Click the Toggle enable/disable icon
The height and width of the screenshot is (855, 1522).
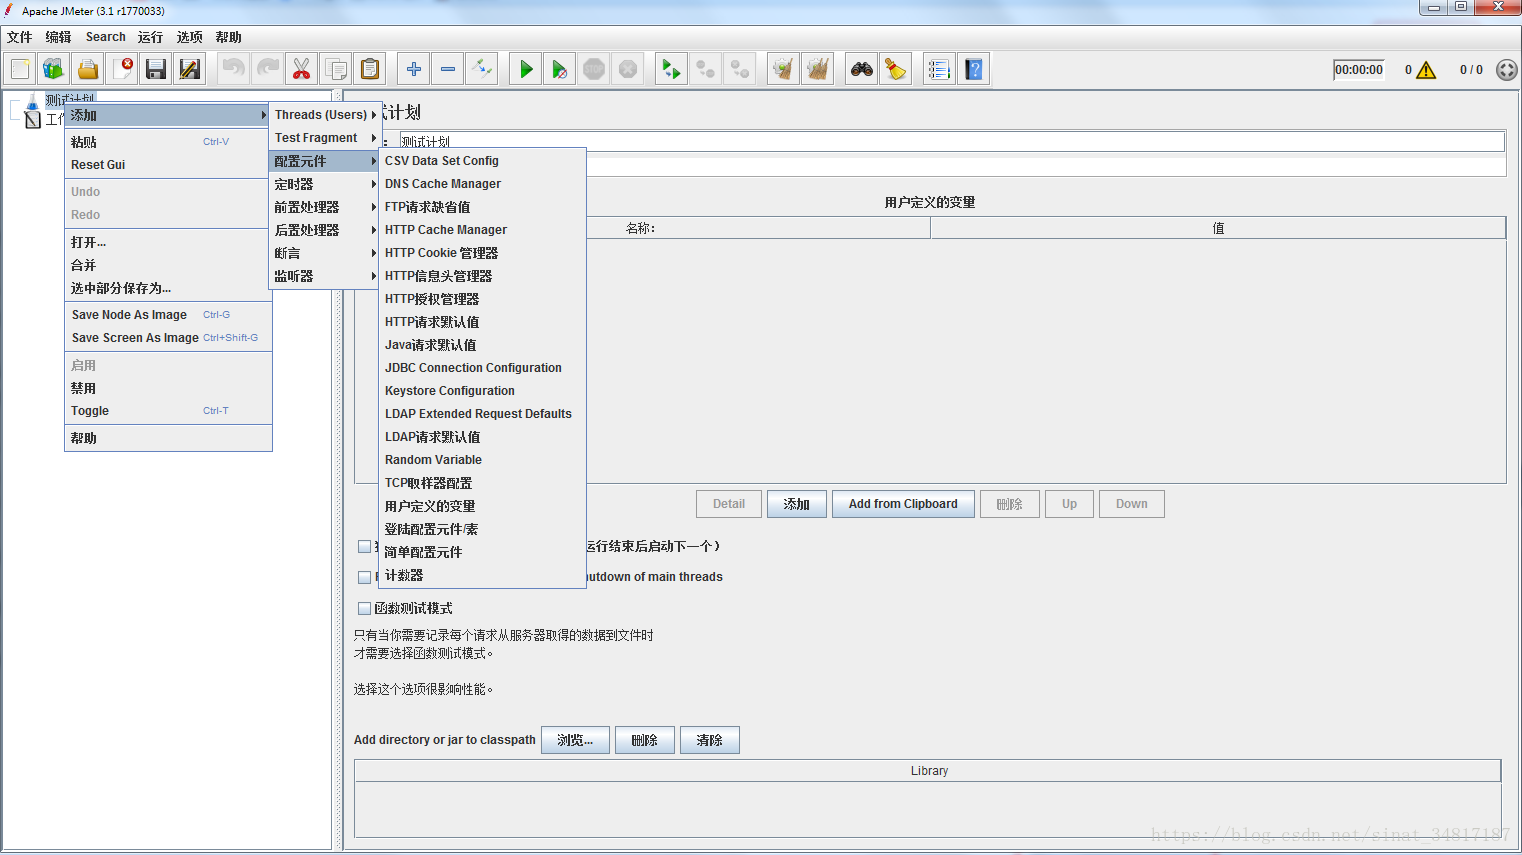pos(481,69)
